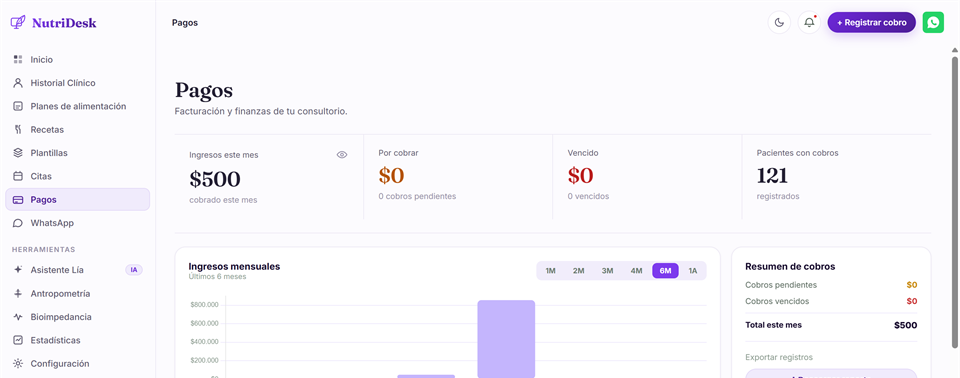Toggle dark mode with the moon icon
Viewport: 960px width, 378px height.
(779, 23)
